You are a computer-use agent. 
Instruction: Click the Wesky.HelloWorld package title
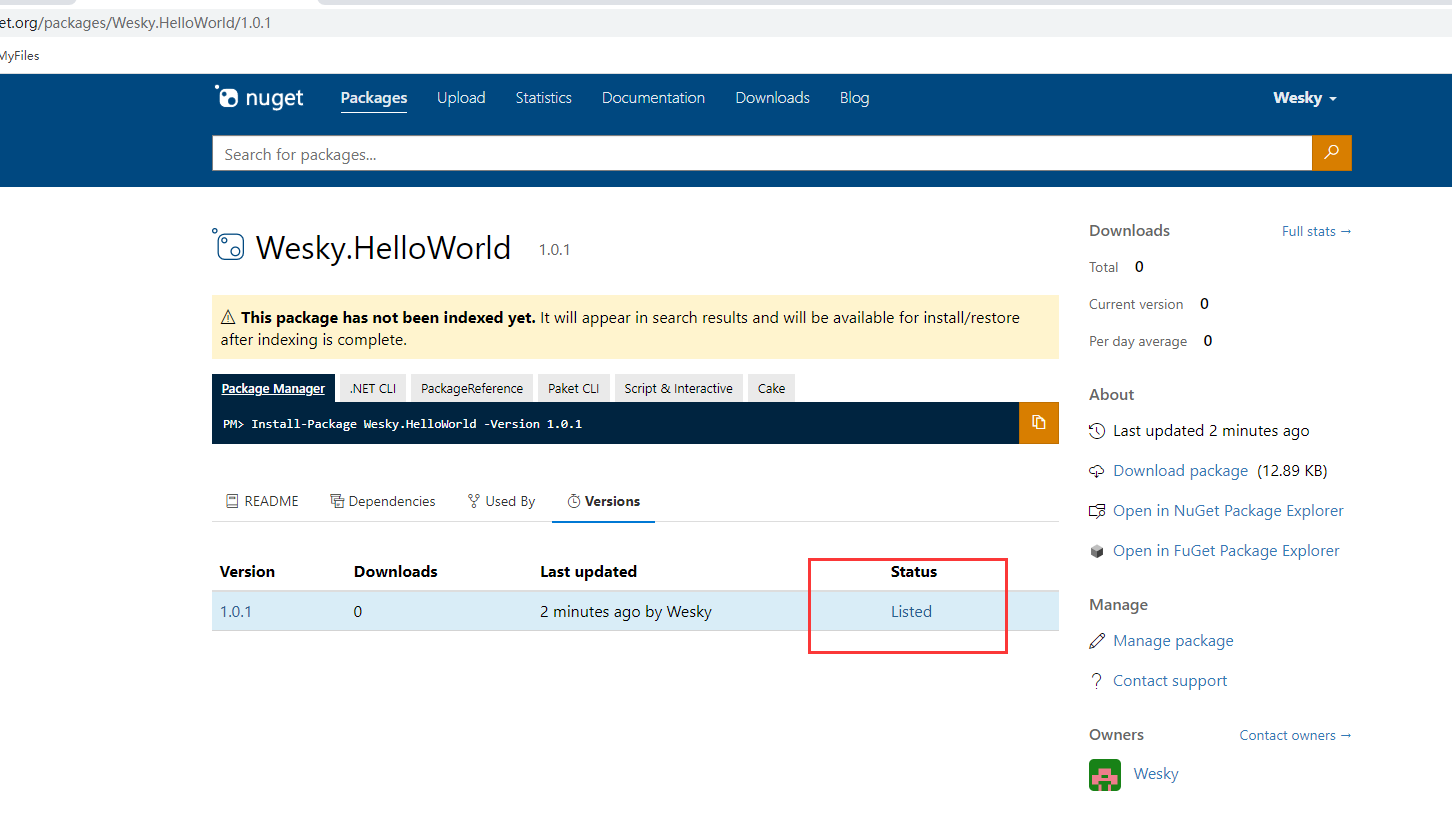(384, 247)
